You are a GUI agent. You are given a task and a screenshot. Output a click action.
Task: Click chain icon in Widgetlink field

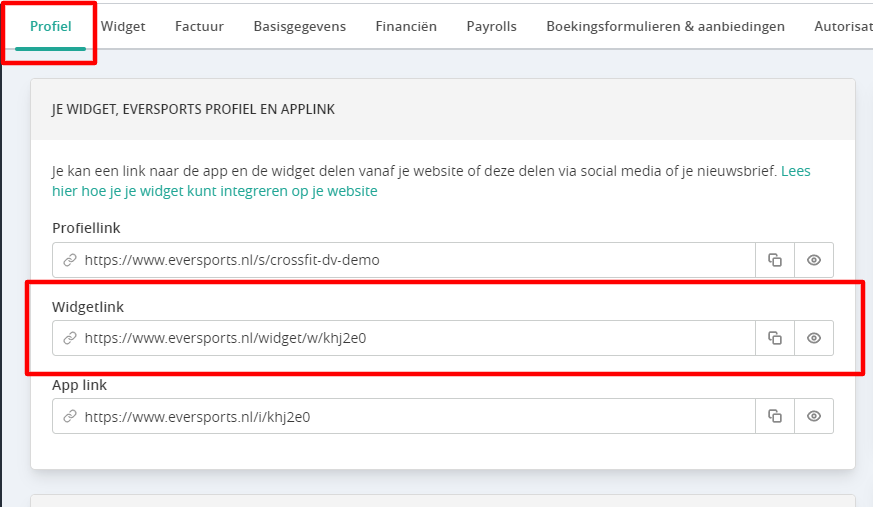tap(70, 338)
